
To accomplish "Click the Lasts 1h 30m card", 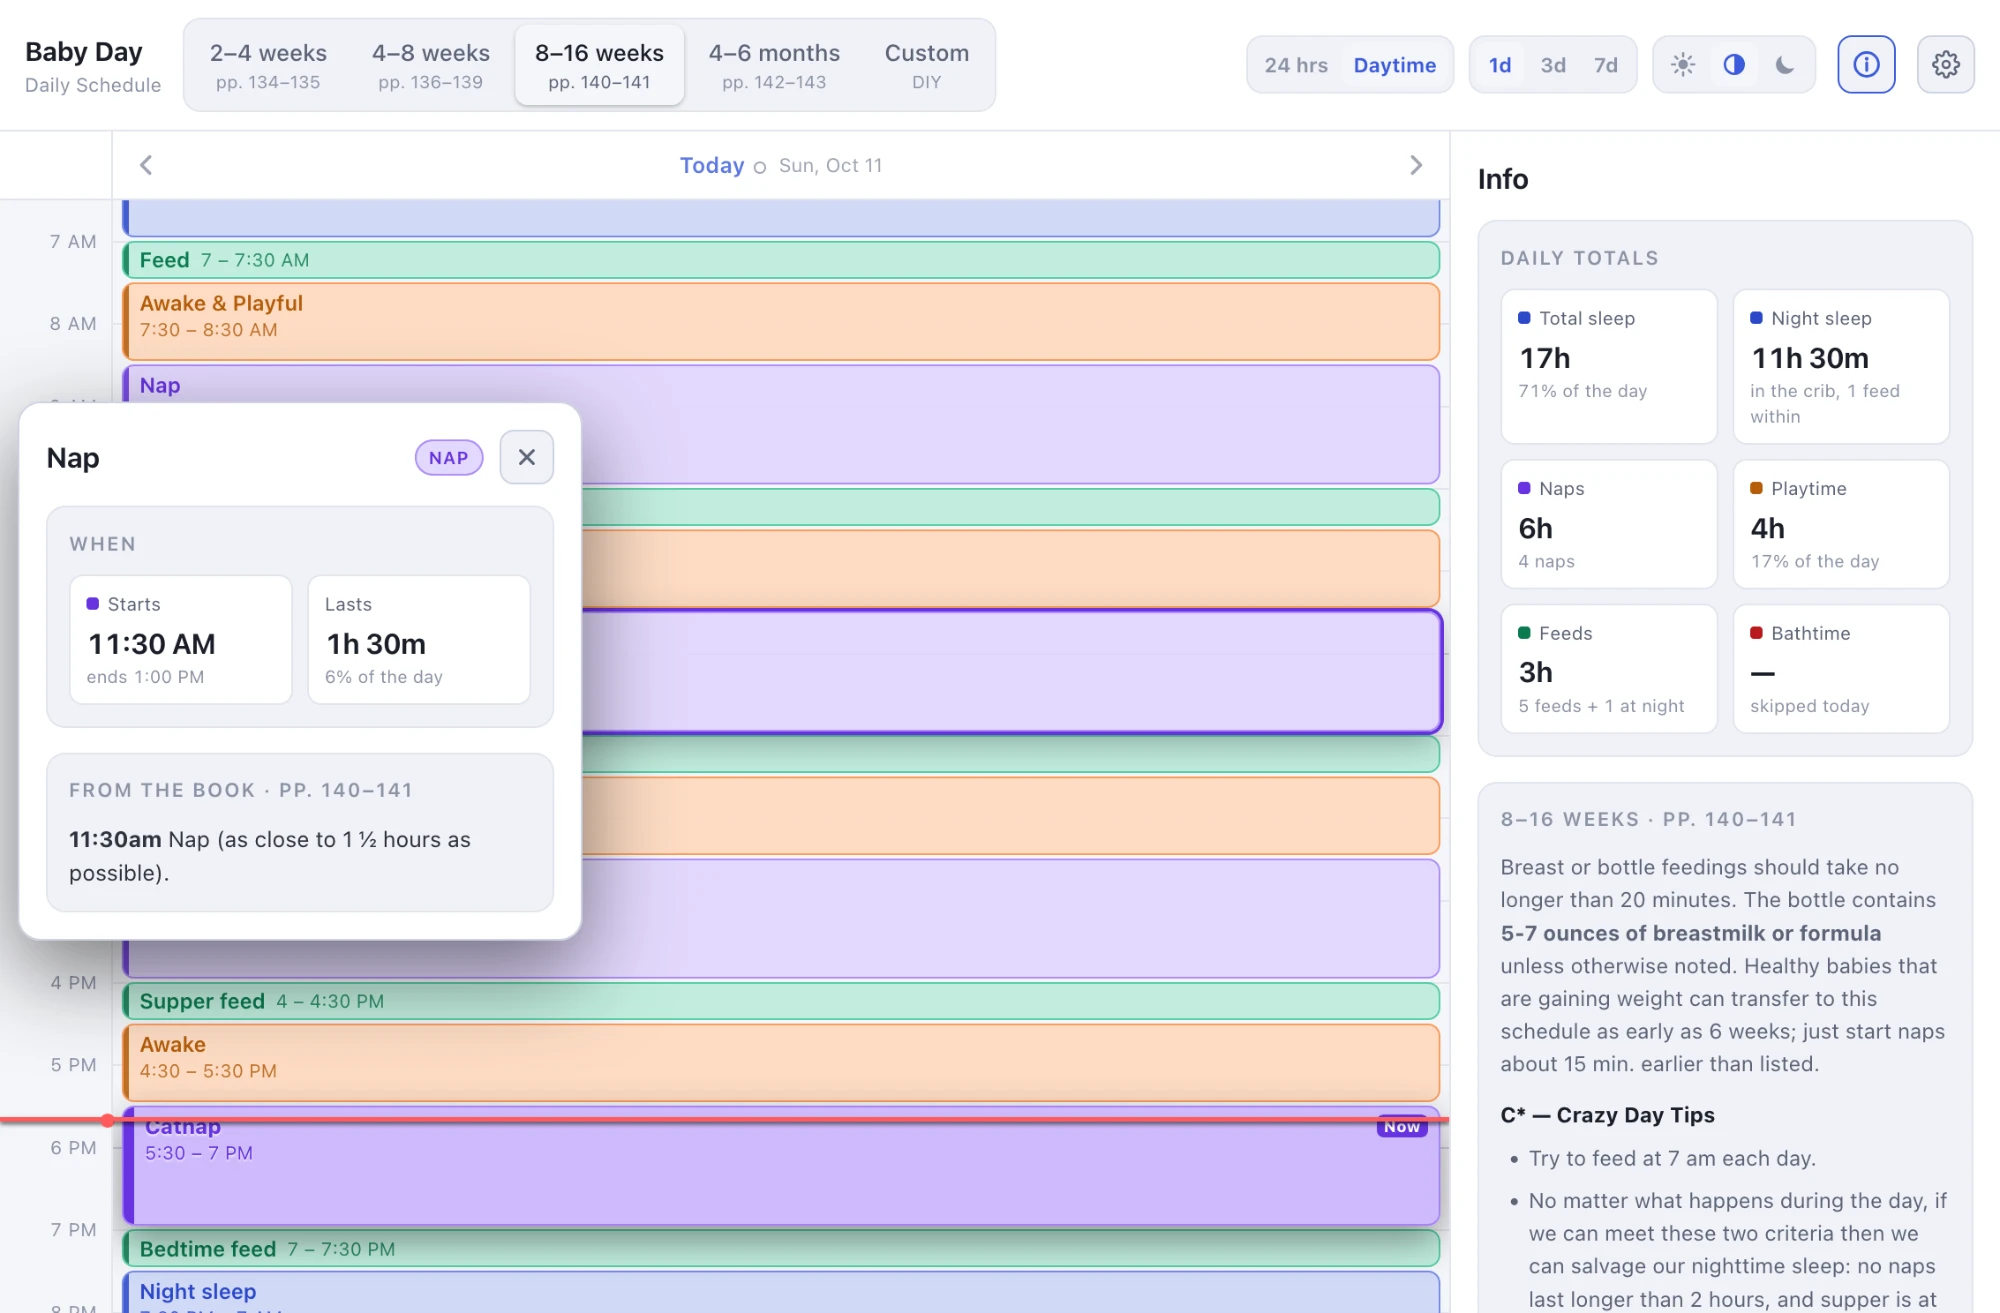I will click(x=419, y=640).
